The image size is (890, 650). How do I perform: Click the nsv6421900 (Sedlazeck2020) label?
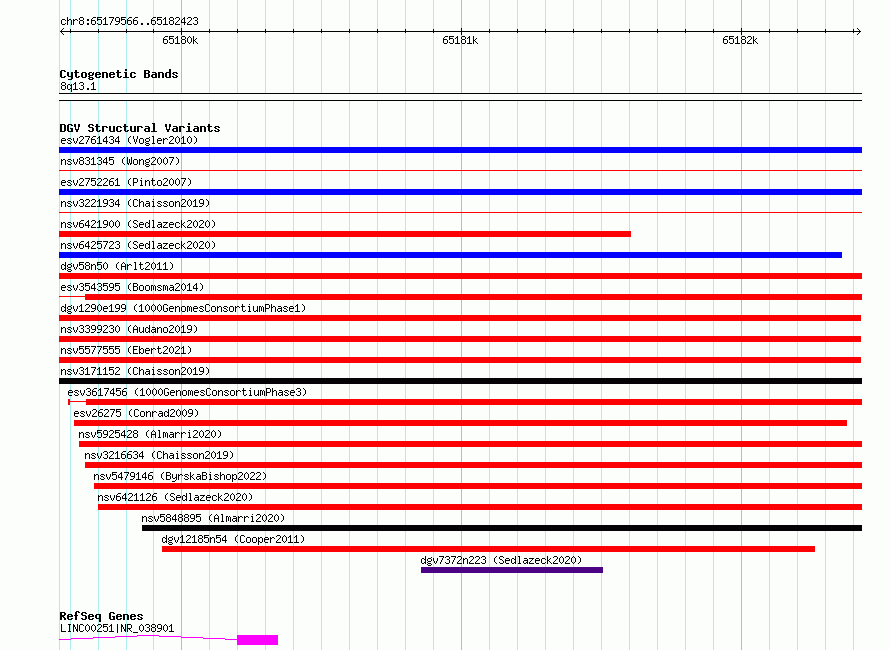[138, 224]
